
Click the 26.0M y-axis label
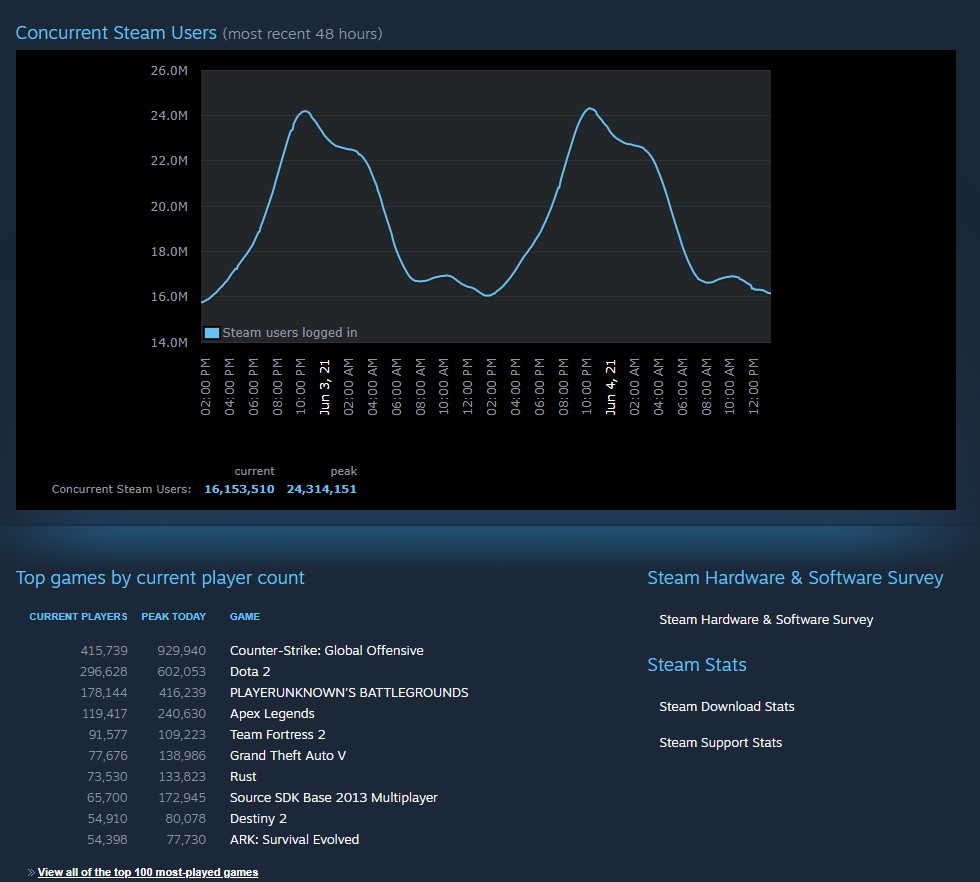click(169, 71)
